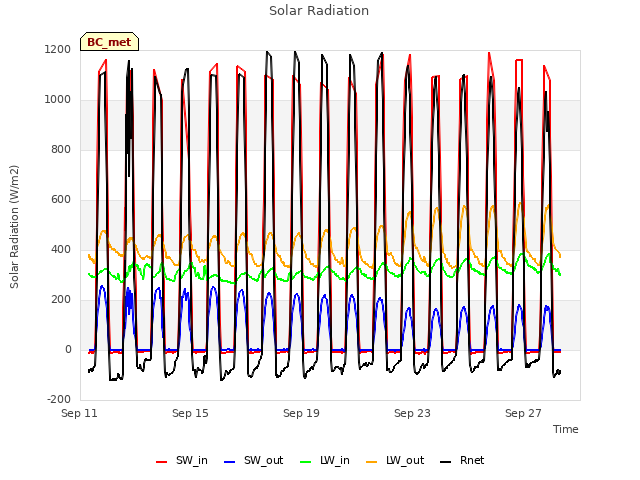Image resolution: width=640 pixels, height=480 pixels.
Task: Click the -200 y-axis tick label
Action: pos(59,400)
